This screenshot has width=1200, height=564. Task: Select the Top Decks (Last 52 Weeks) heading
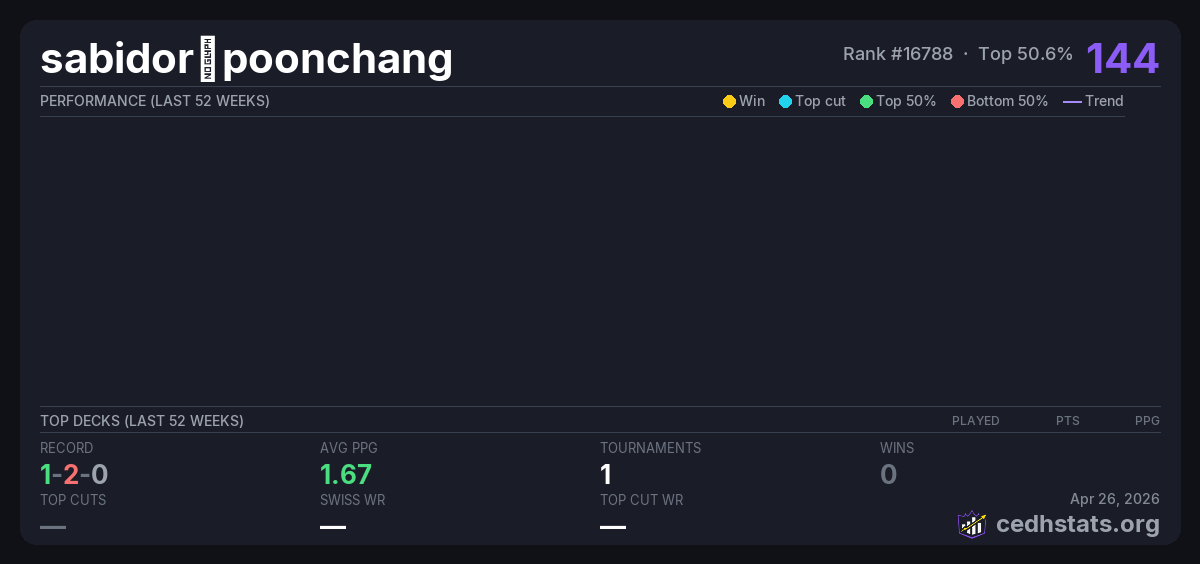click(141, 421)
